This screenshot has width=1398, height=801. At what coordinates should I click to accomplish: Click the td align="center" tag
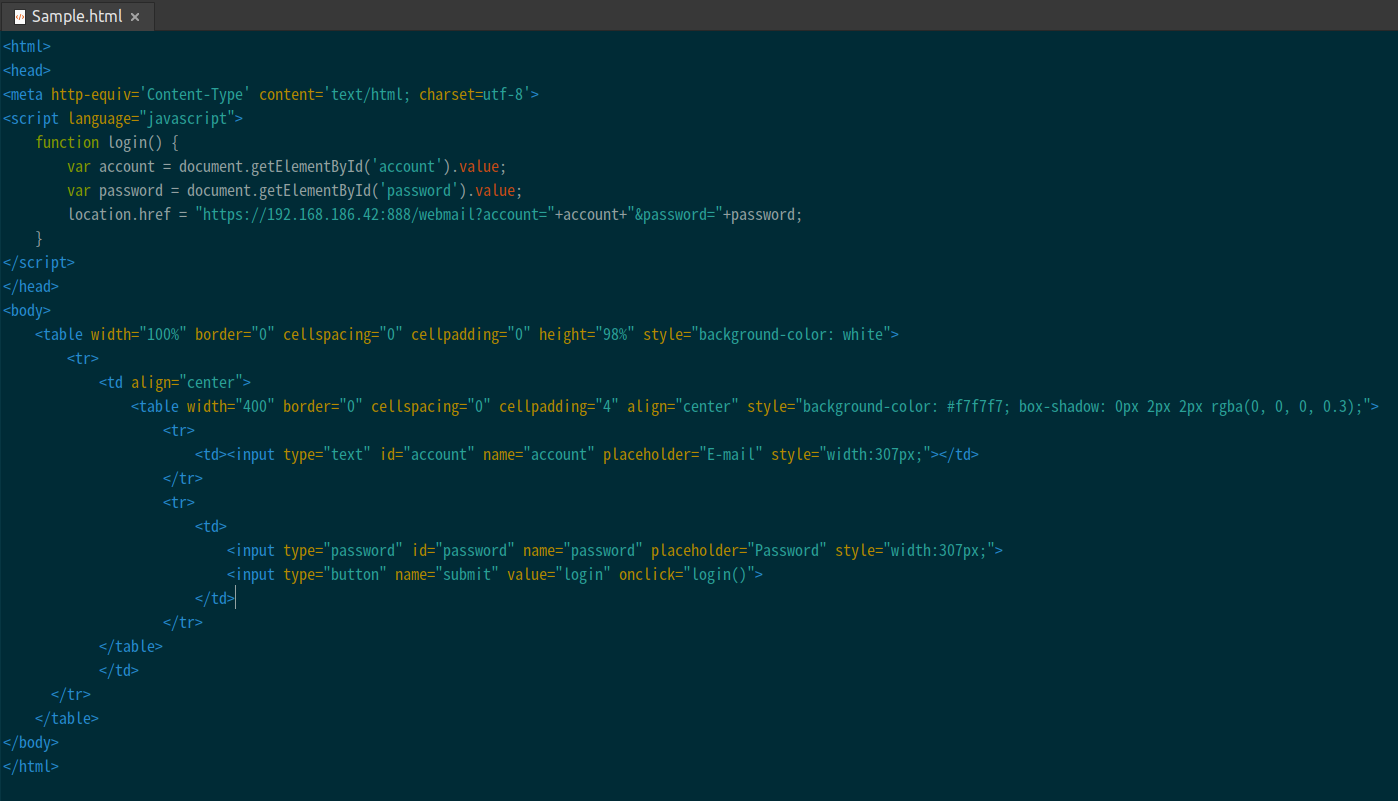pyautogui.click(x=175, y=382)
